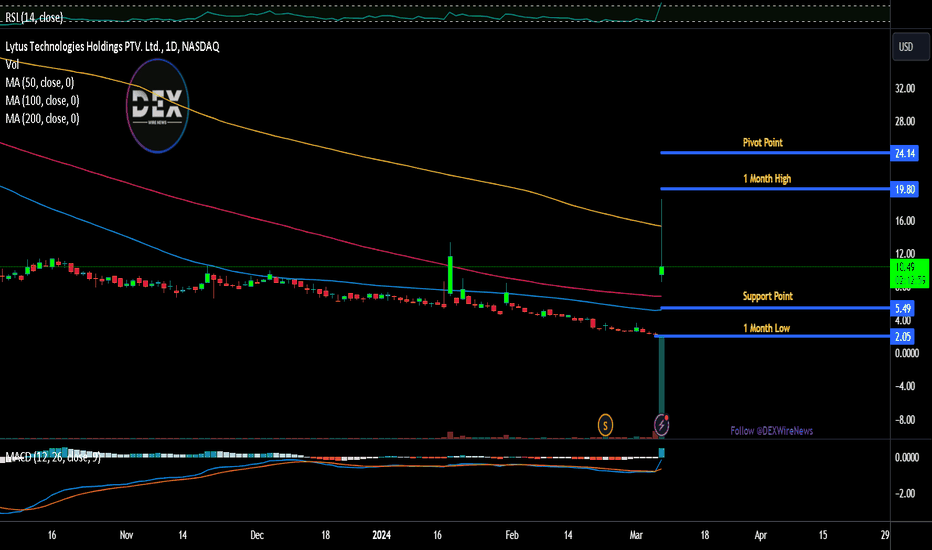Click the RSI (14, close) indicator label

point(34,17)
